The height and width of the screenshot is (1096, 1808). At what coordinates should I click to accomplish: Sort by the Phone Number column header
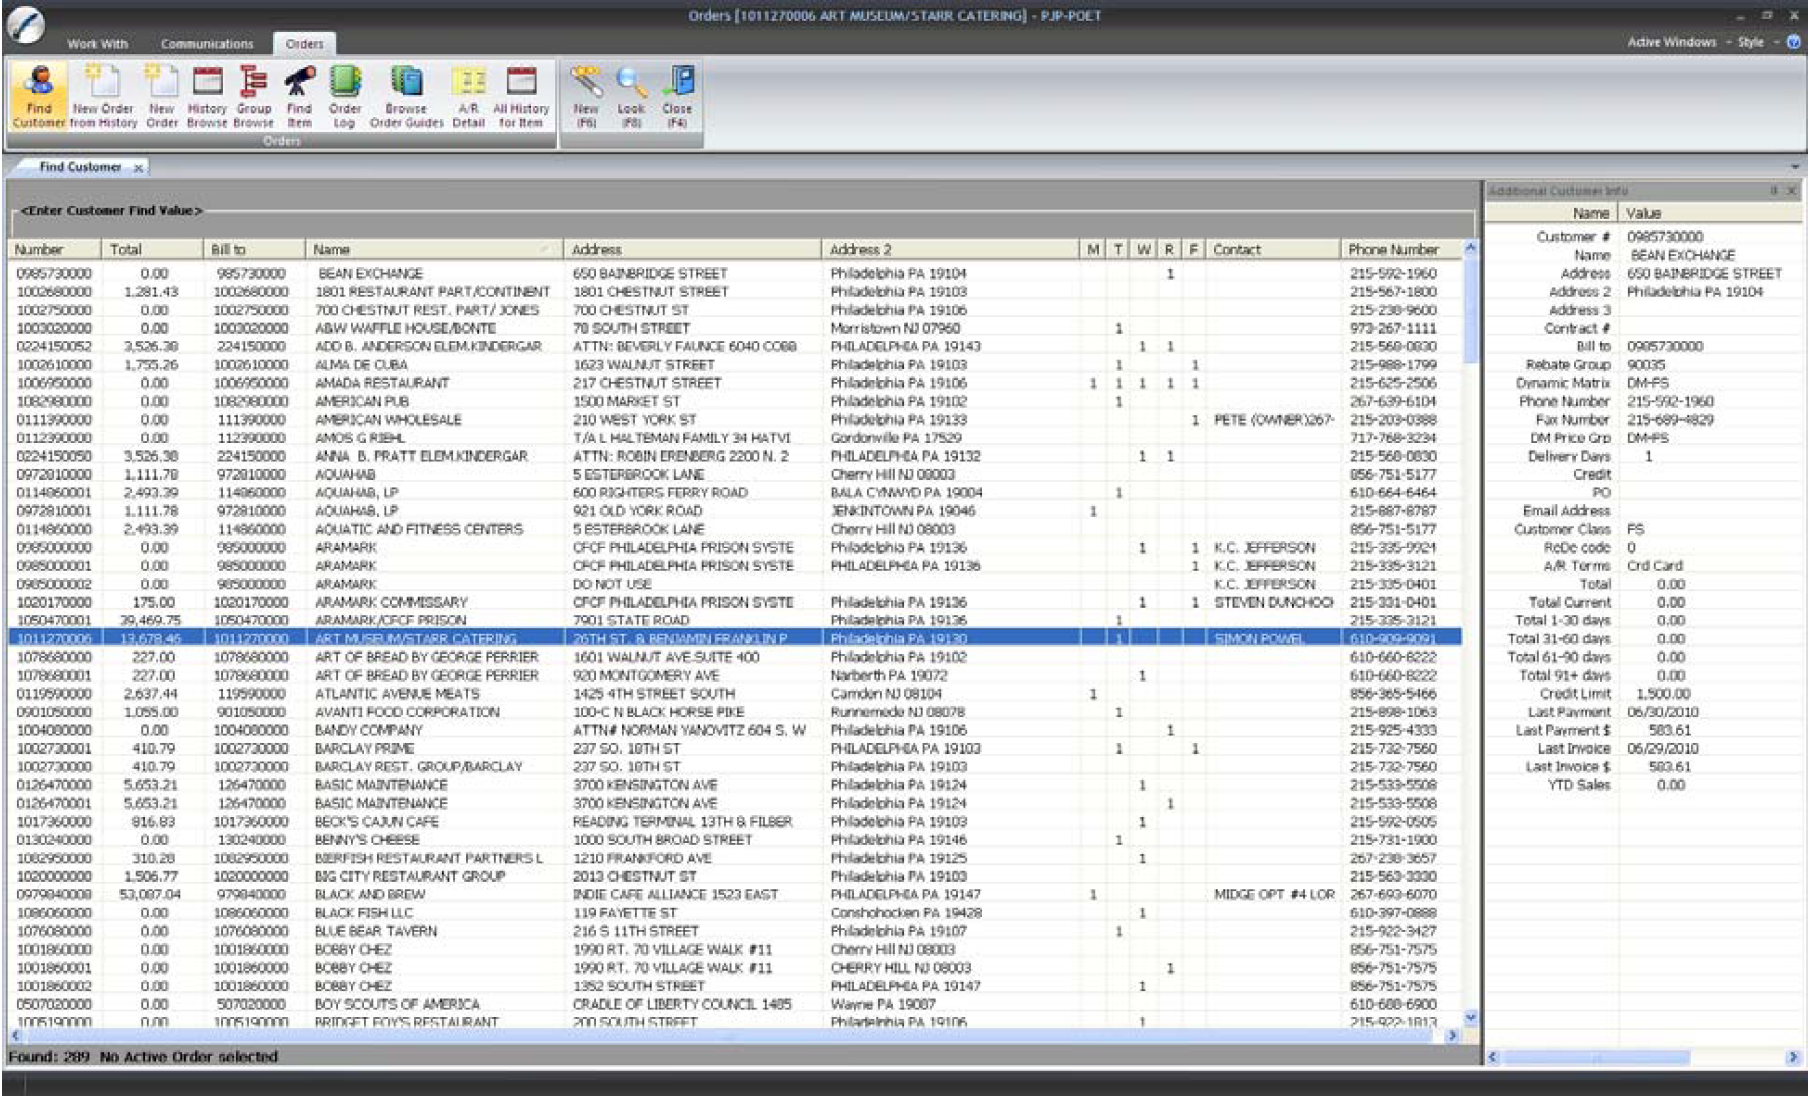pos(1400,249)
